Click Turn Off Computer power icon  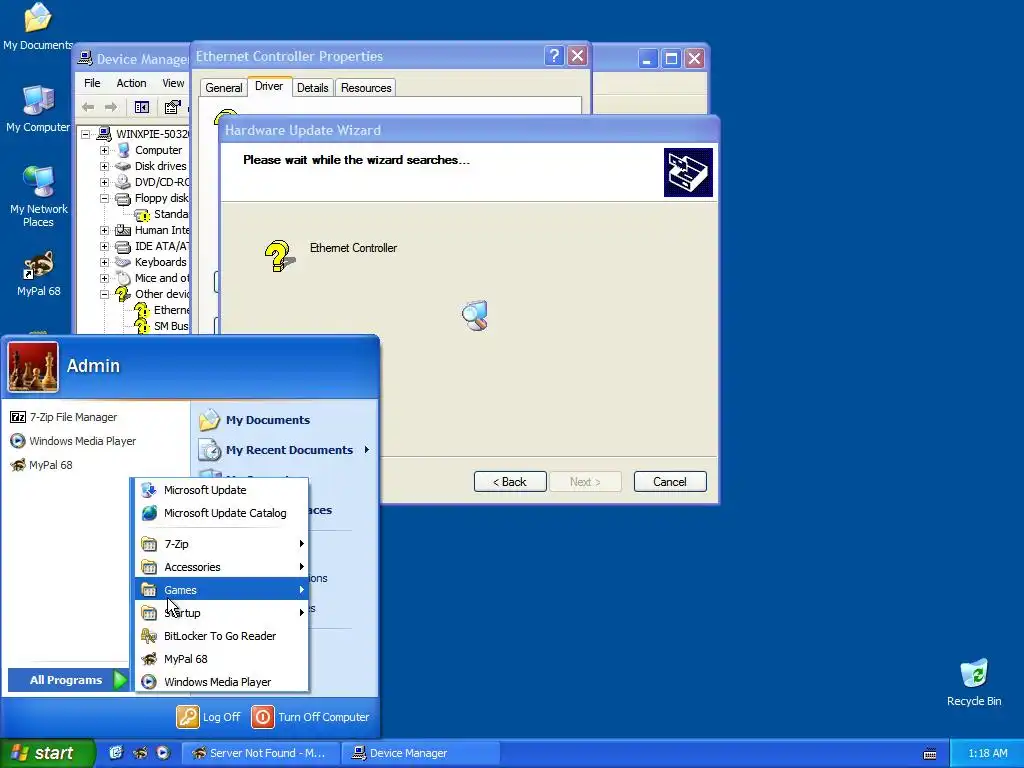[263, 716]
